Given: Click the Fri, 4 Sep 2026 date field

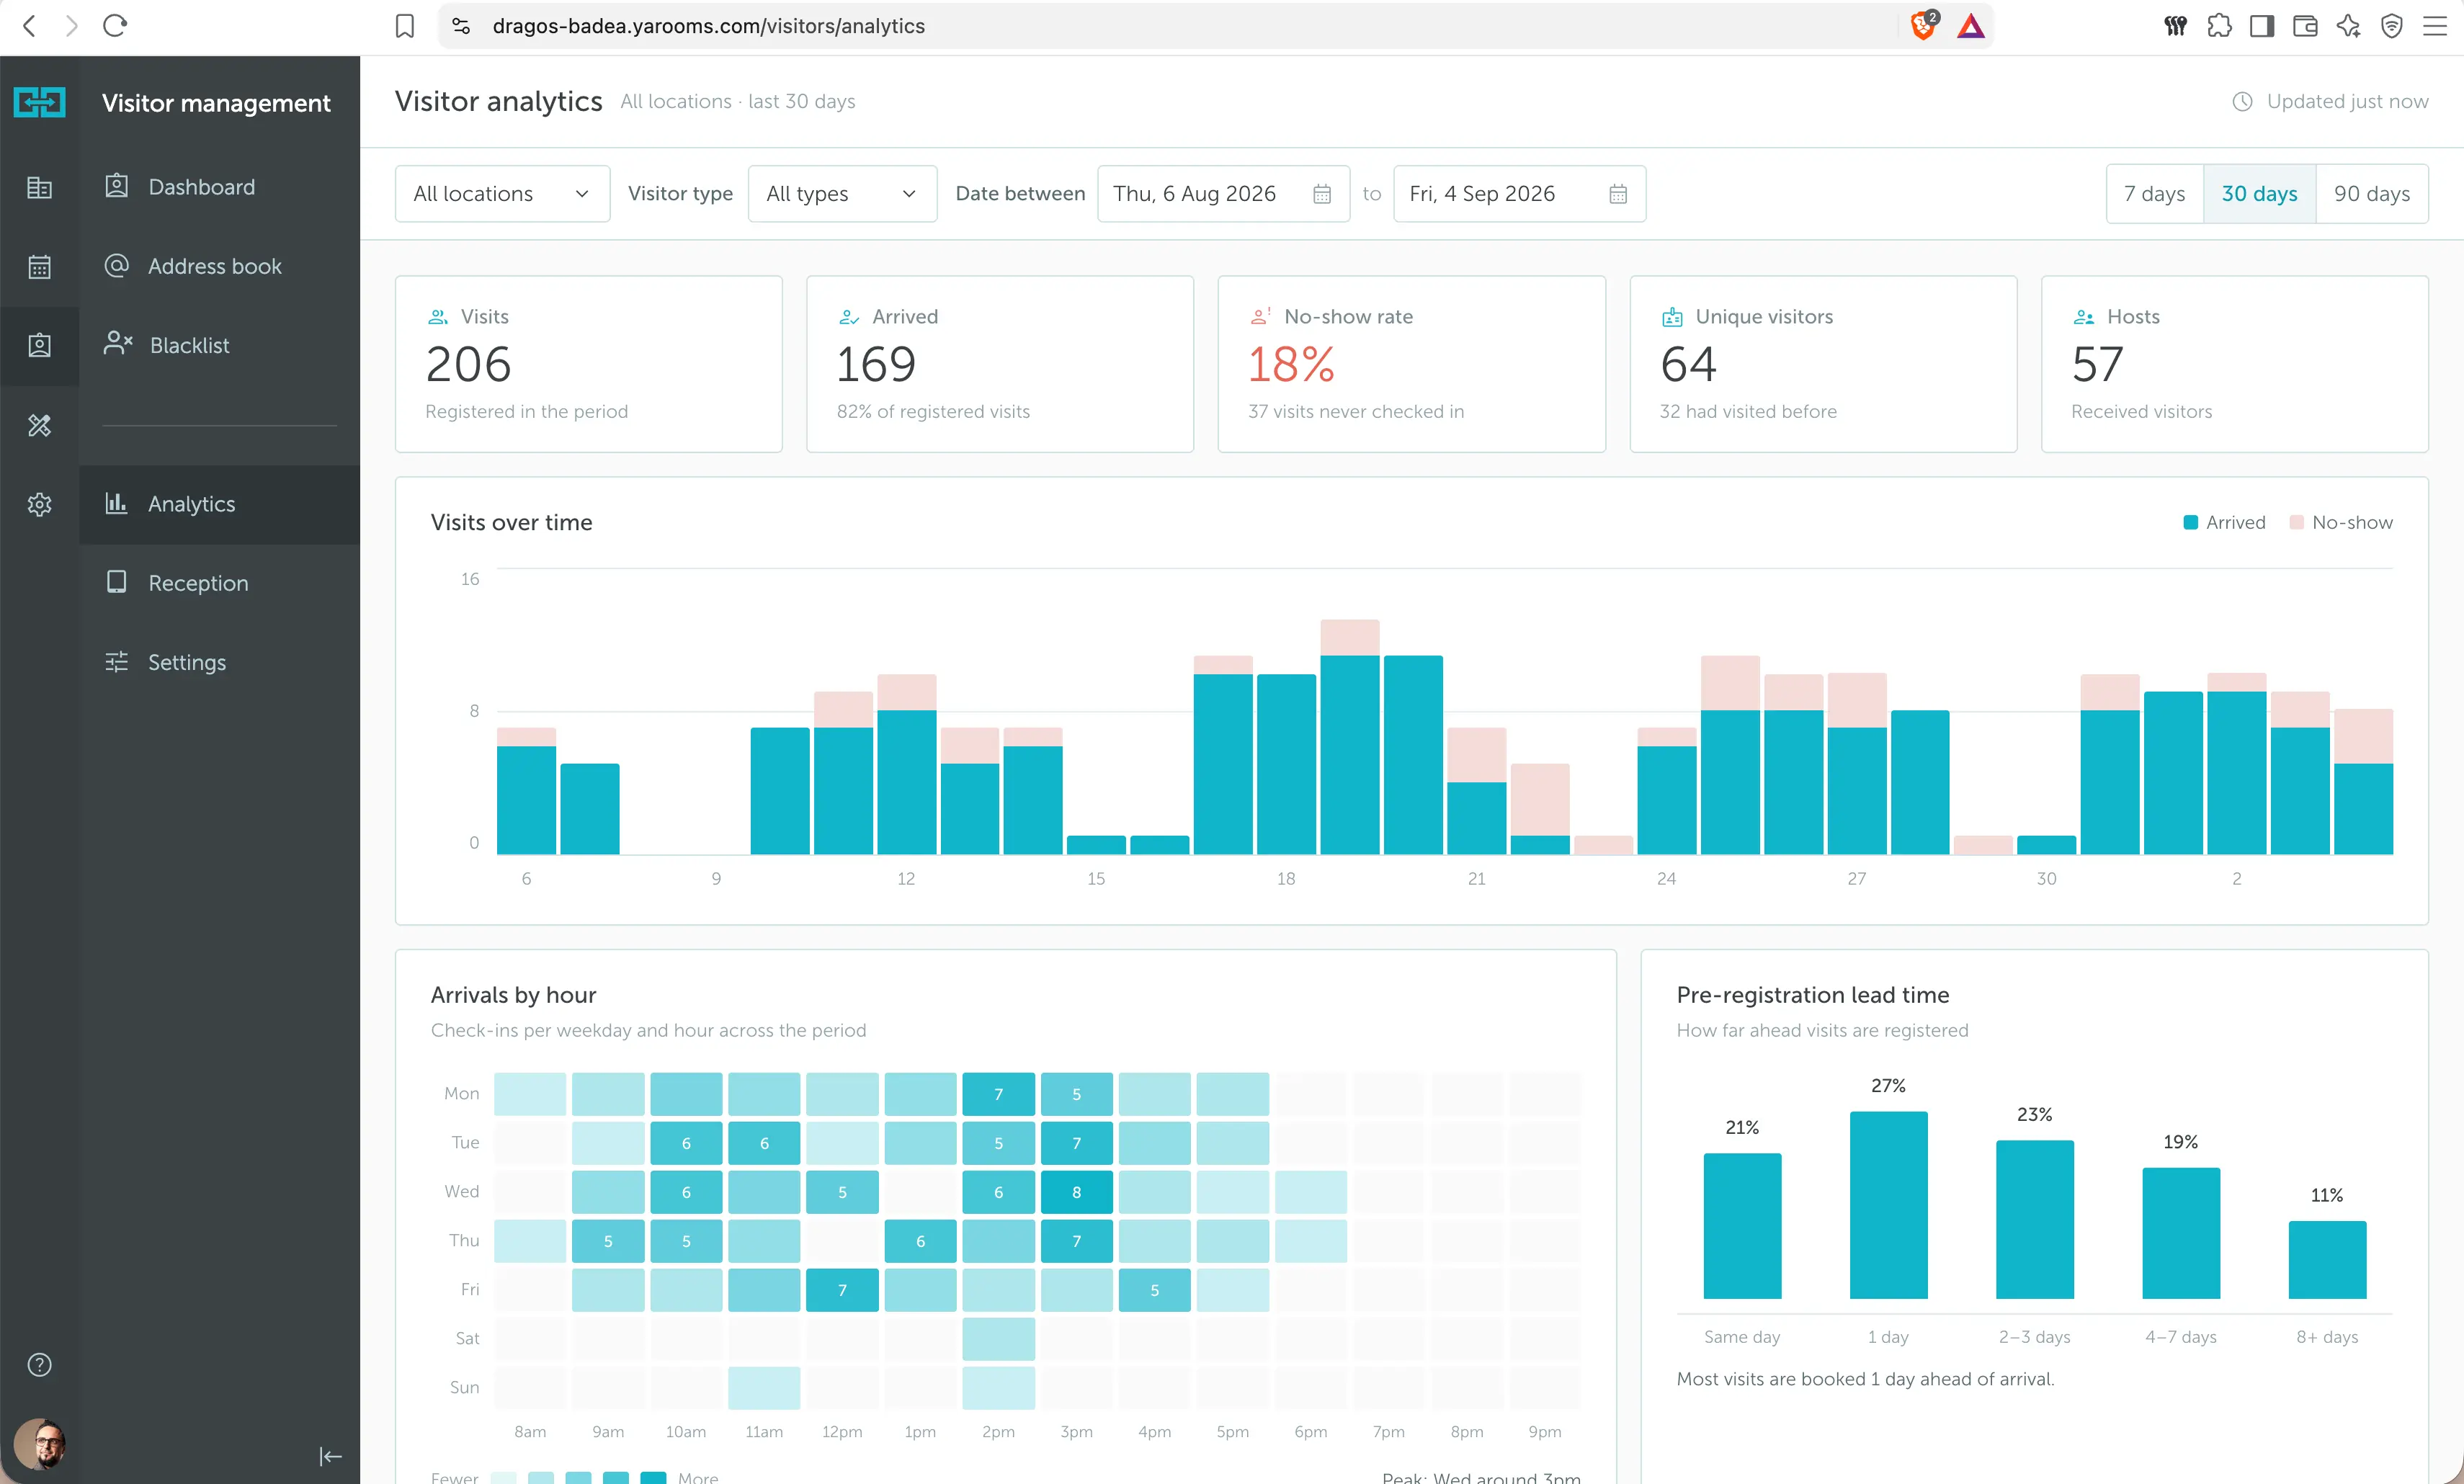Looking at the screenshot, I should coord(1519,194).
